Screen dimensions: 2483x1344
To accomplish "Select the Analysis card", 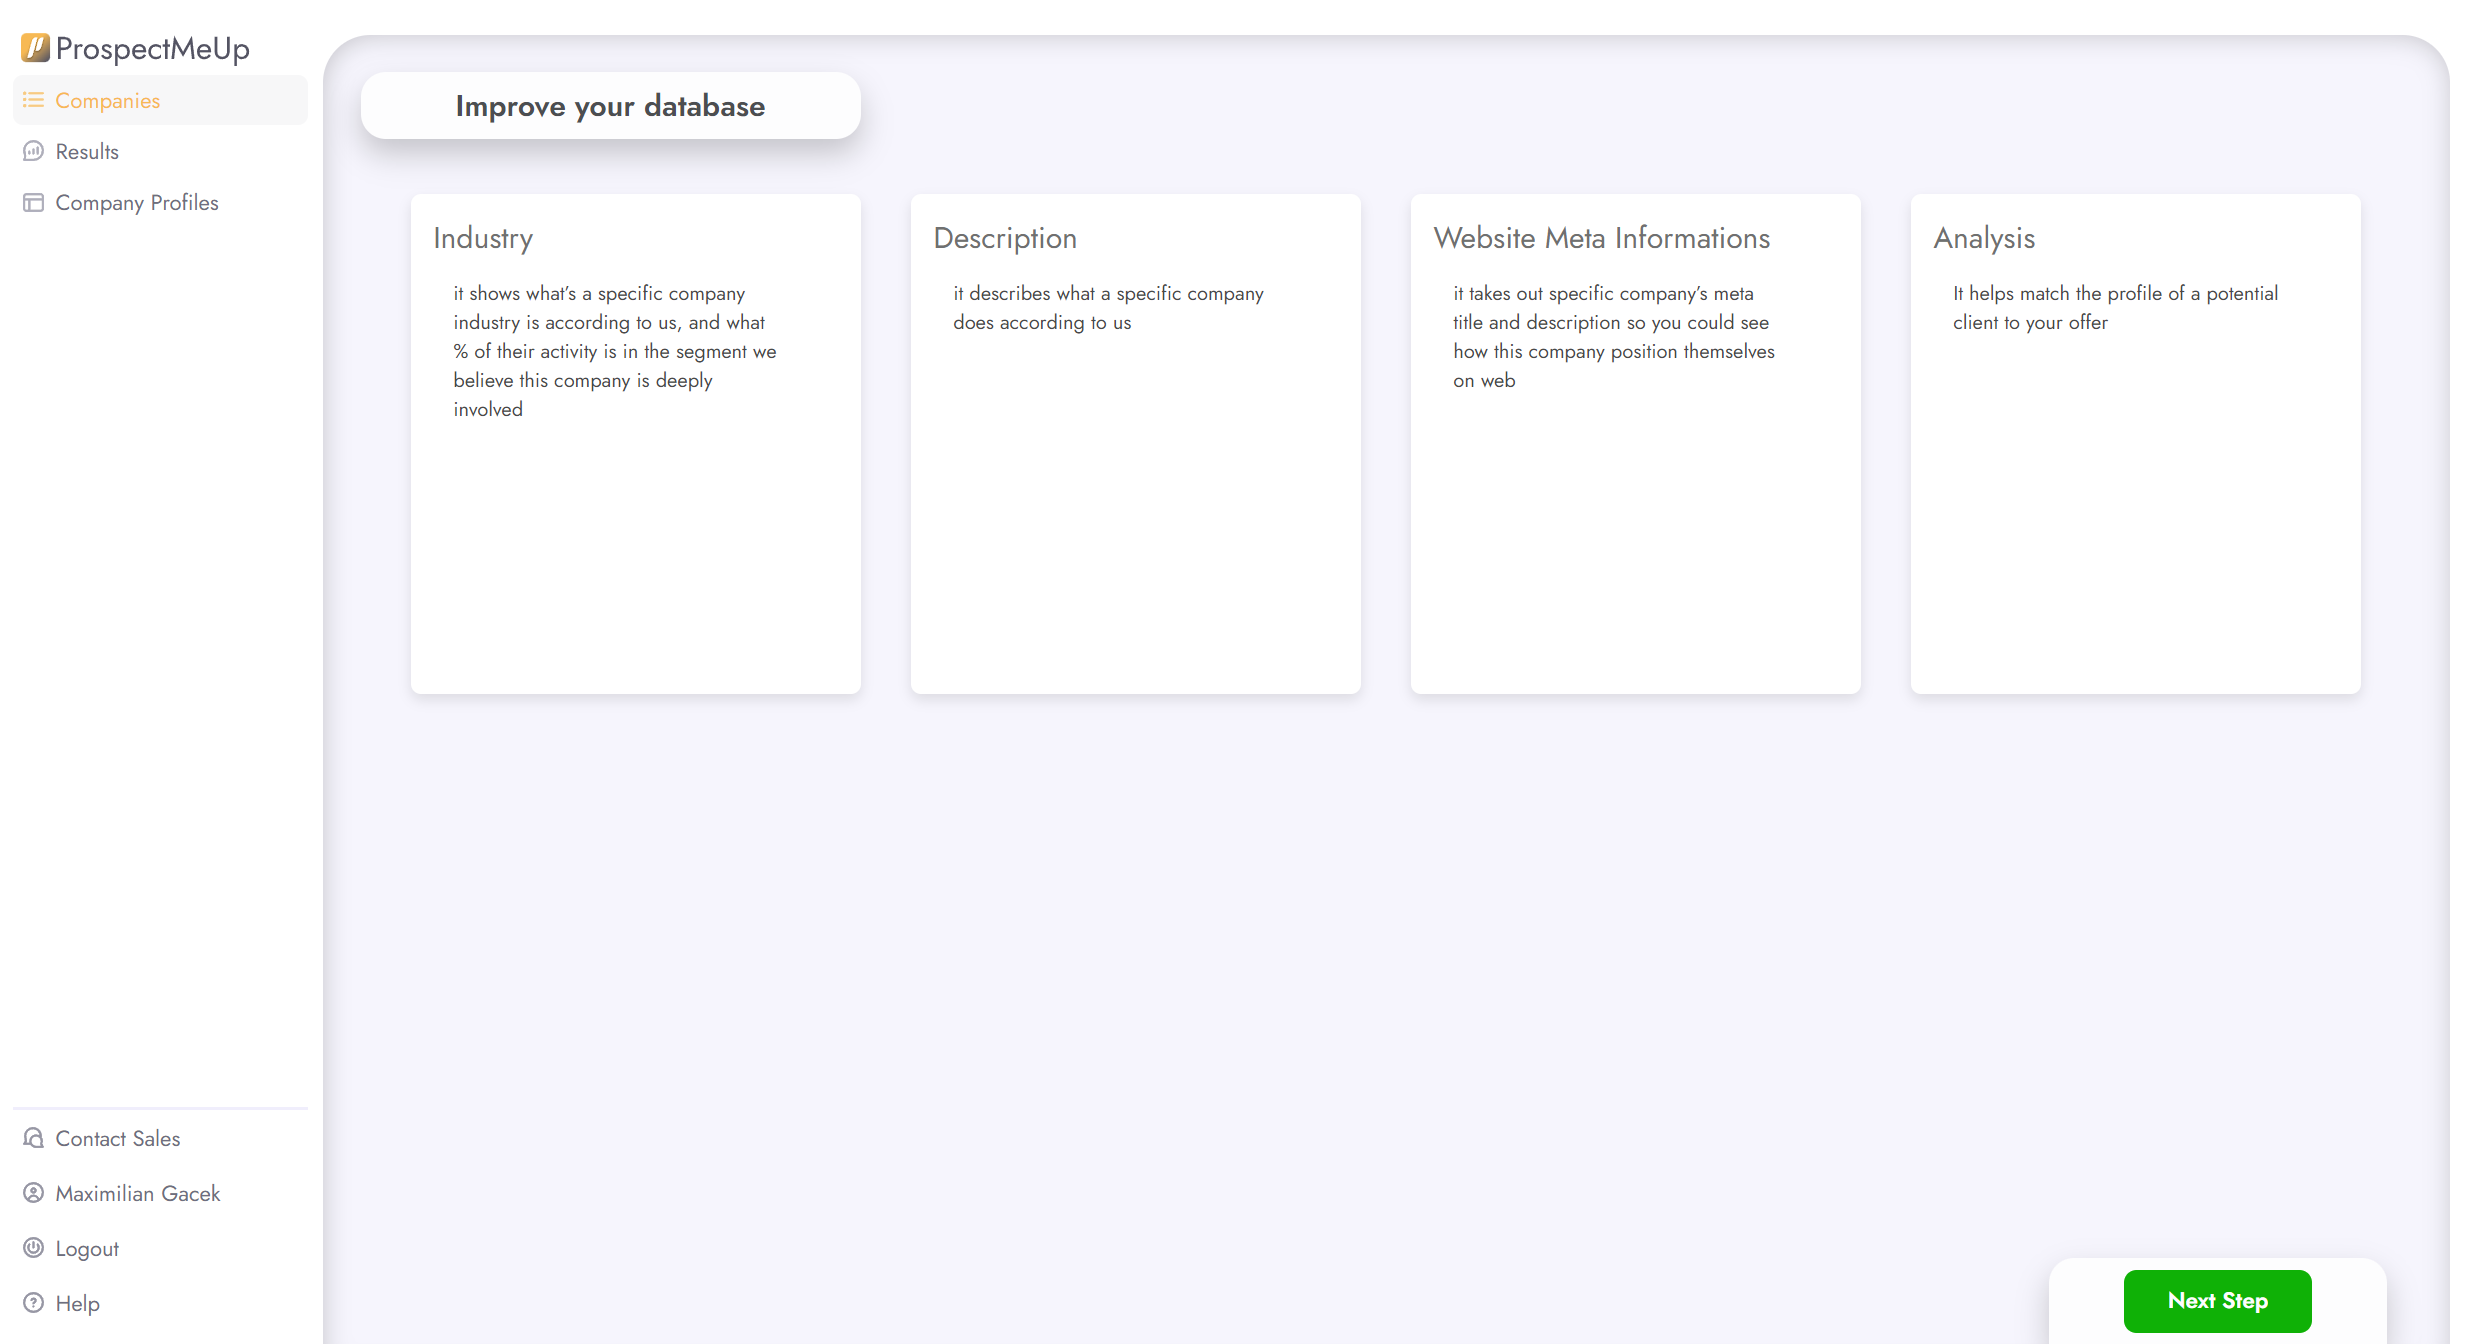I will [x=2135, y=443].
